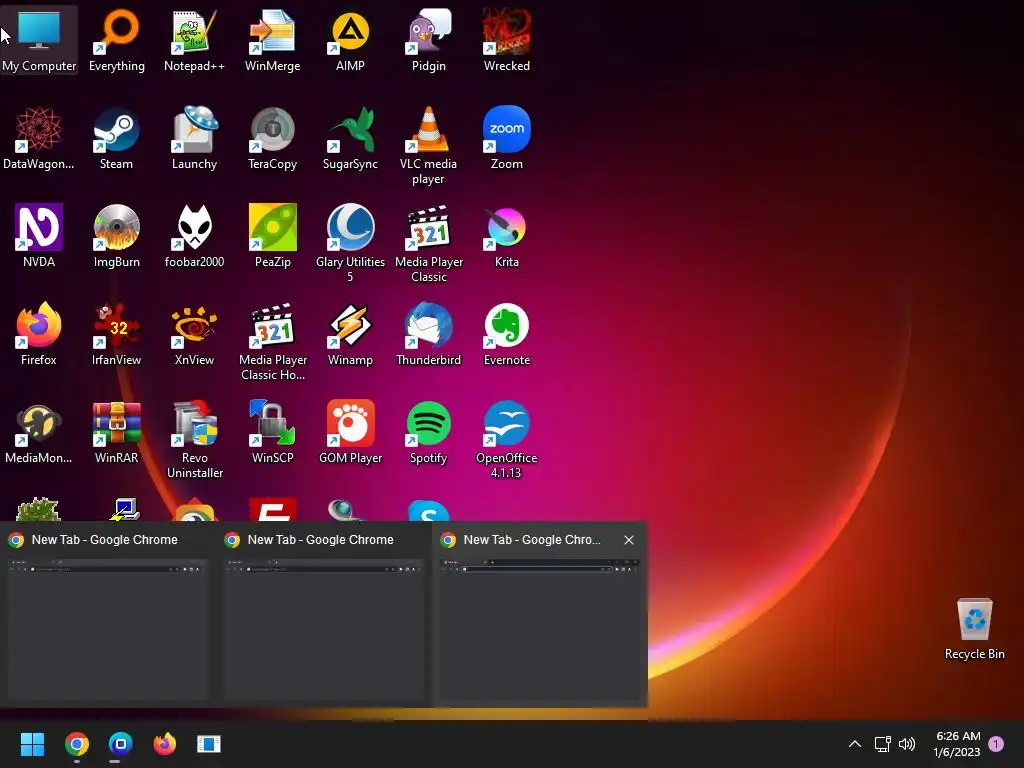Open the Windows Start menu

point(32,744)
